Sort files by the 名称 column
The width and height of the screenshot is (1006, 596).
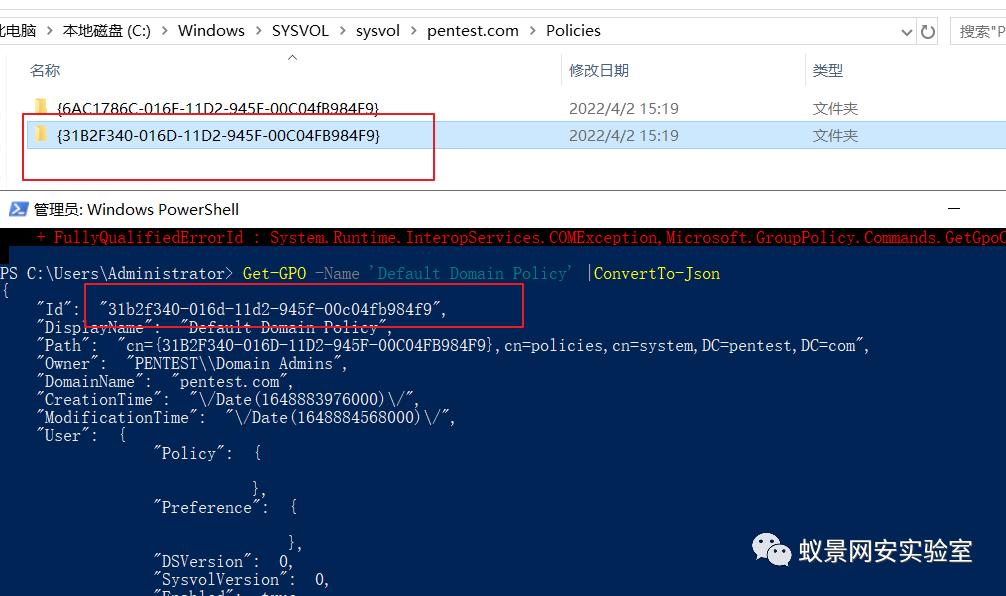tap(45, 70)
